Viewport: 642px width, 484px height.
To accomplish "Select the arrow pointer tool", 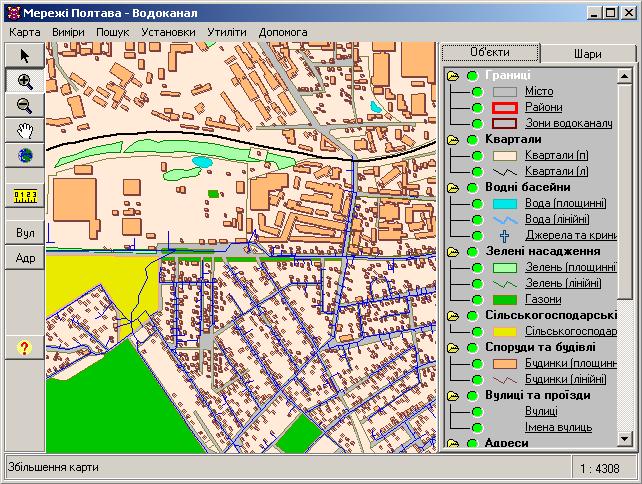I will 24,56.
